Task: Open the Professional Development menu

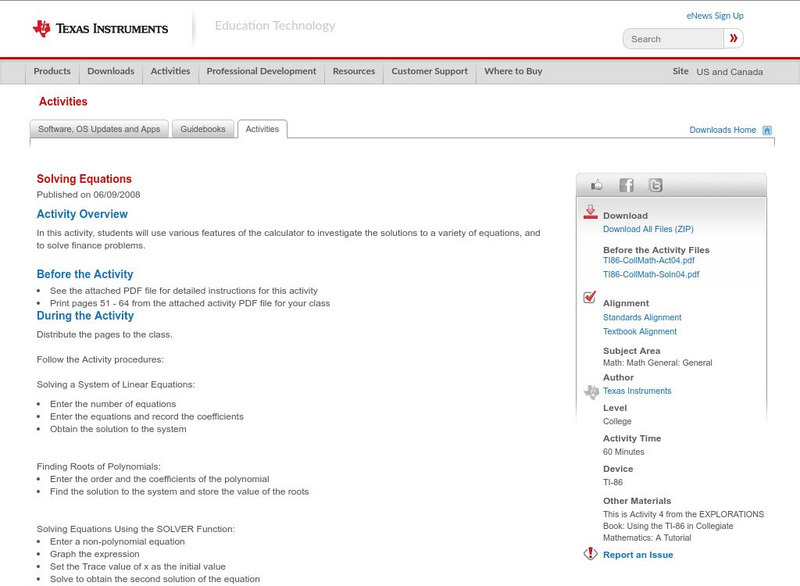Action: pyautogui.click(x=260, y=71)
